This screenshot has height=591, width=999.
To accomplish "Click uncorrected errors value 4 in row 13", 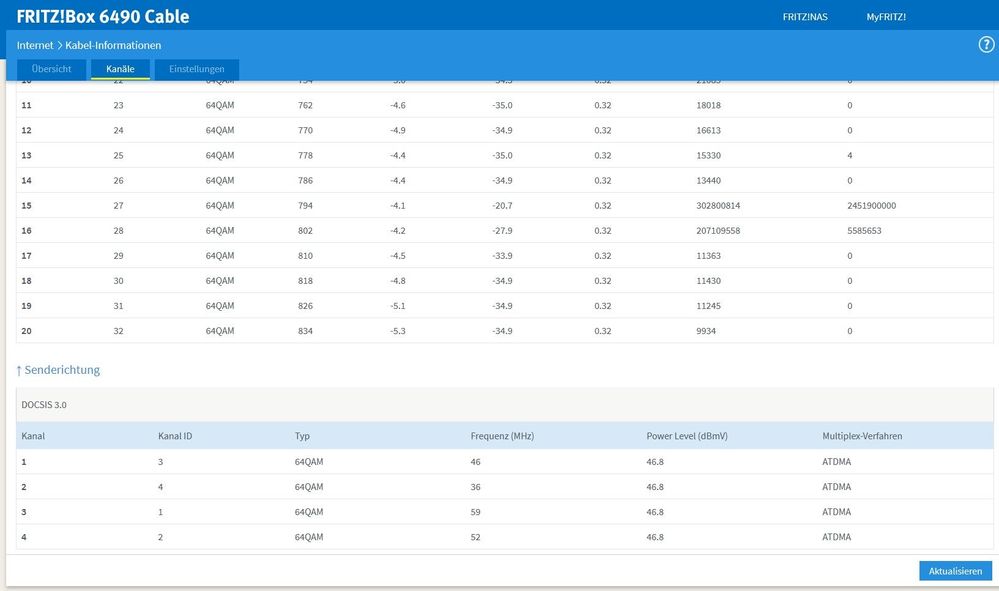I will (850, 155).
